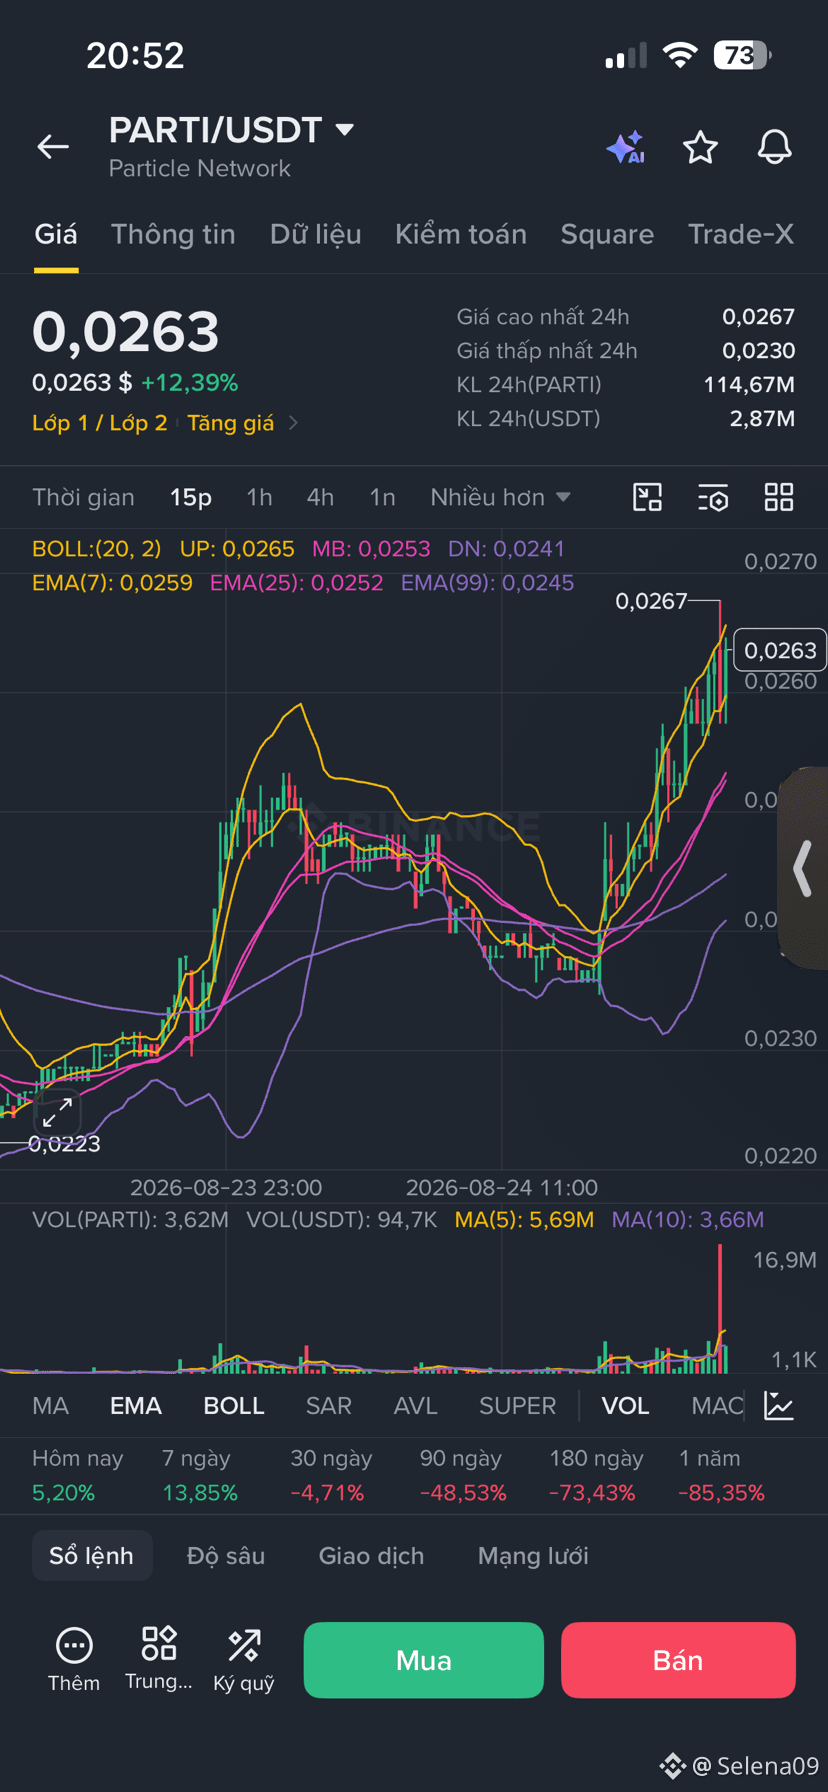Open the Ký quỹ margin icon

tap(244, 1660)
